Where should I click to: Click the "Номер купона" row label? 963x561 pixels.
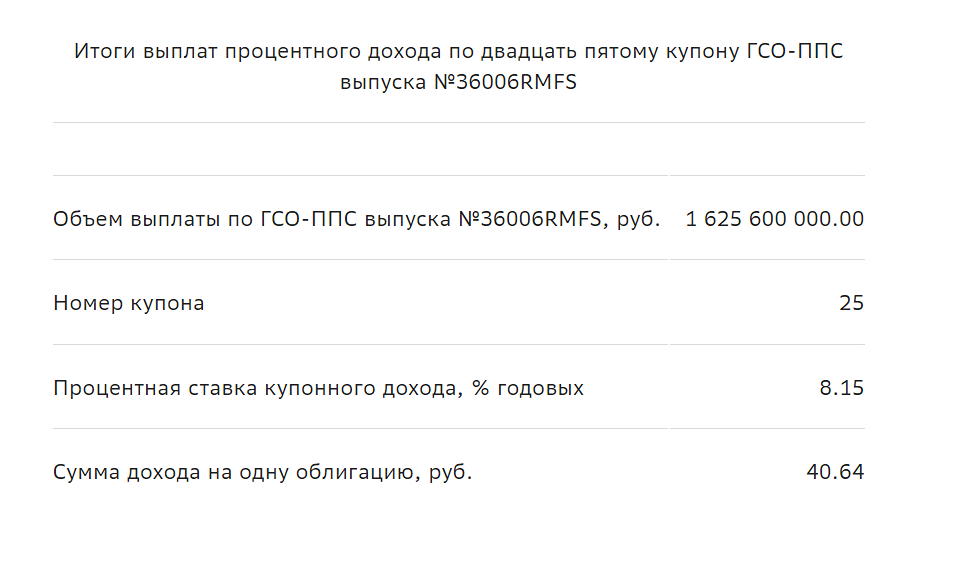128,303
